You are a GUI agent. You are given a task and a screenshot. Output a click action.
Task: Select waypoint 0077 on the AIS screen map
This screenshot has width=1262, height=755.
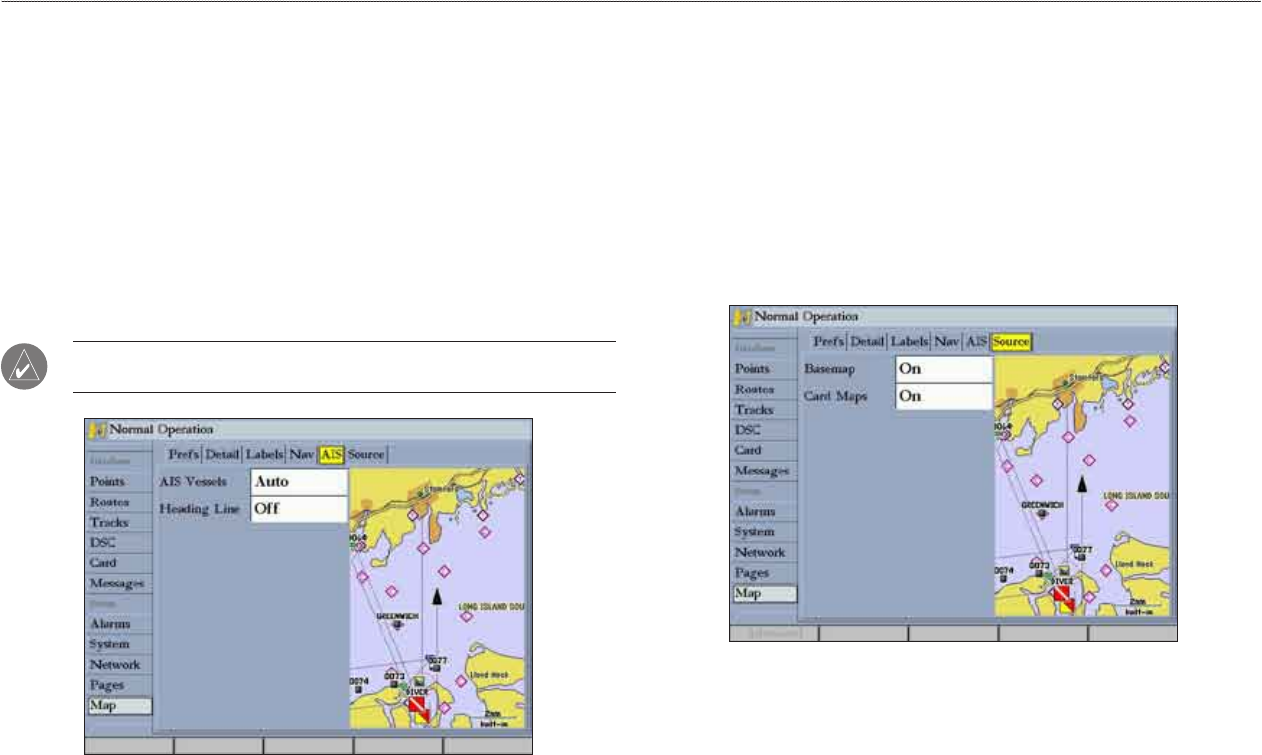tap(437, 664)
